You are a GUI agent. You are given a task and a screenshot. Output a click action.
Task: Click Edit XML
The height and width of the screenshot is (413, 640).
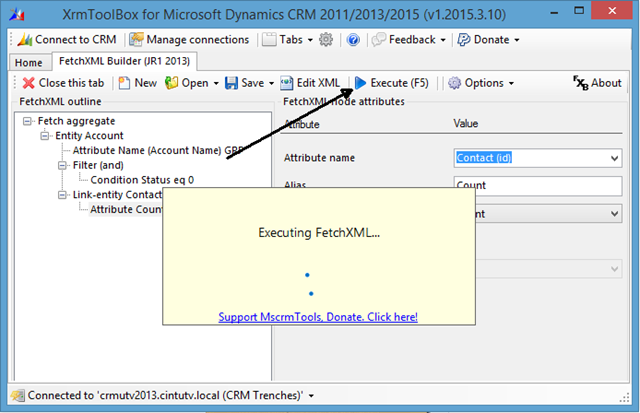click(x=310, y=83)
